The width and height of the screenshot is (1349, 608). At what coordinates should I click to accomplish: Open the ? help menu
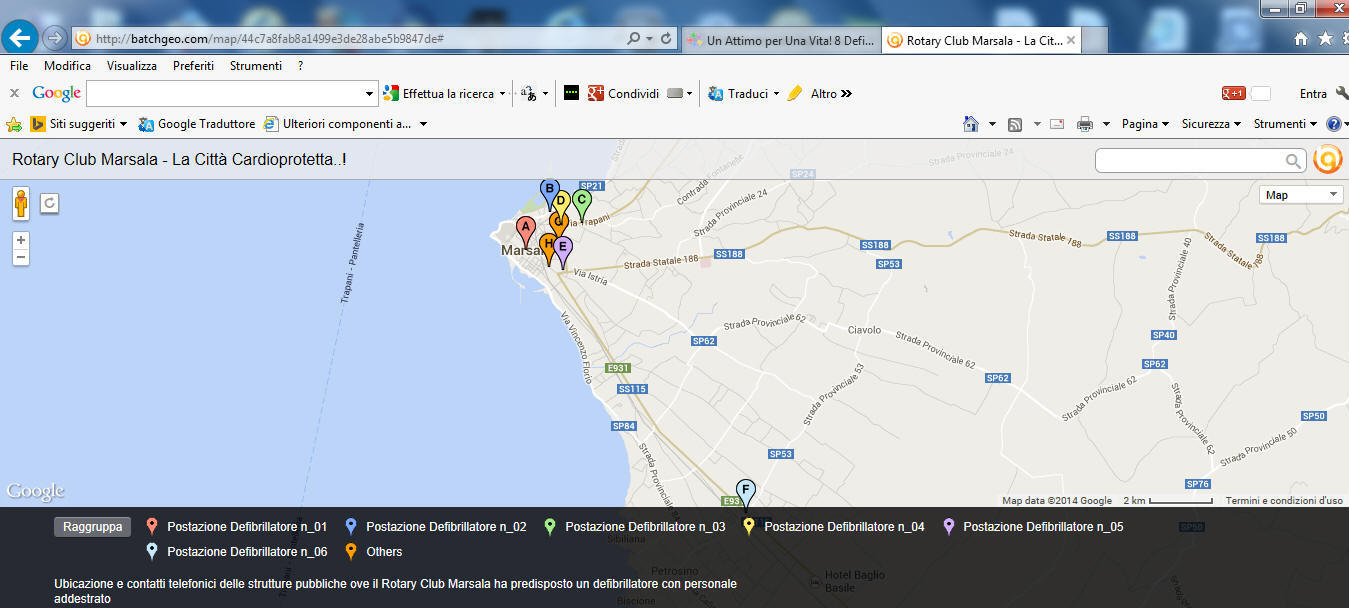pos(300,66)
